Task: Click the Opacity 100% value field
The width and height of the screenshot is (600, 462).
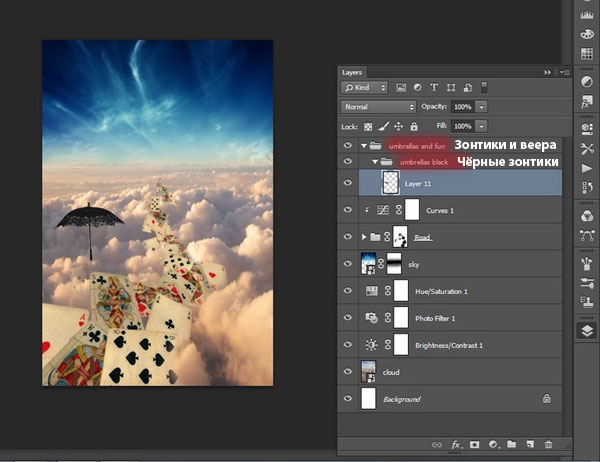Action: (x=463, y=107)
